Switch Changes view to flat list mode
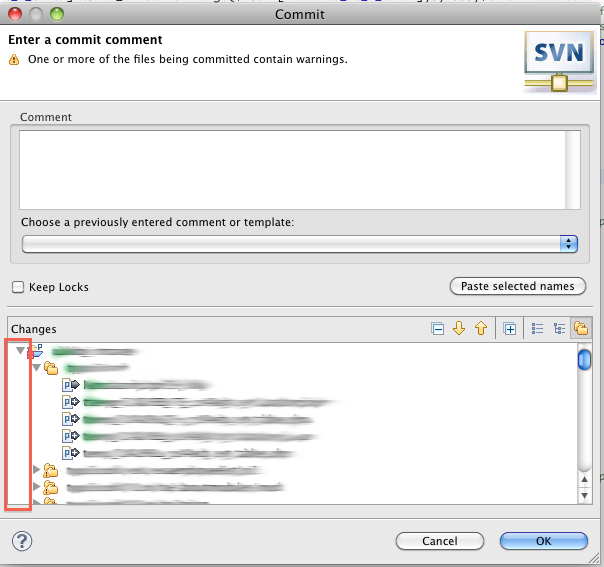The height and width of the screenshot is (567, 604). 537,329
